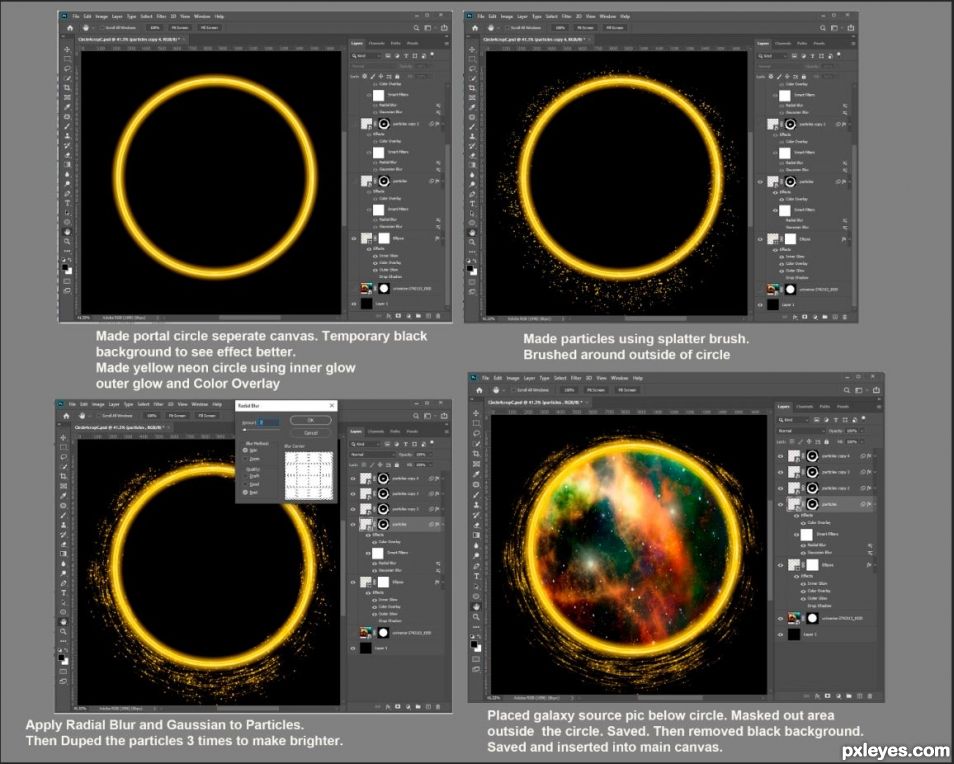Select the Crop tool in galaxy portal window

click(x=476, y=454)
